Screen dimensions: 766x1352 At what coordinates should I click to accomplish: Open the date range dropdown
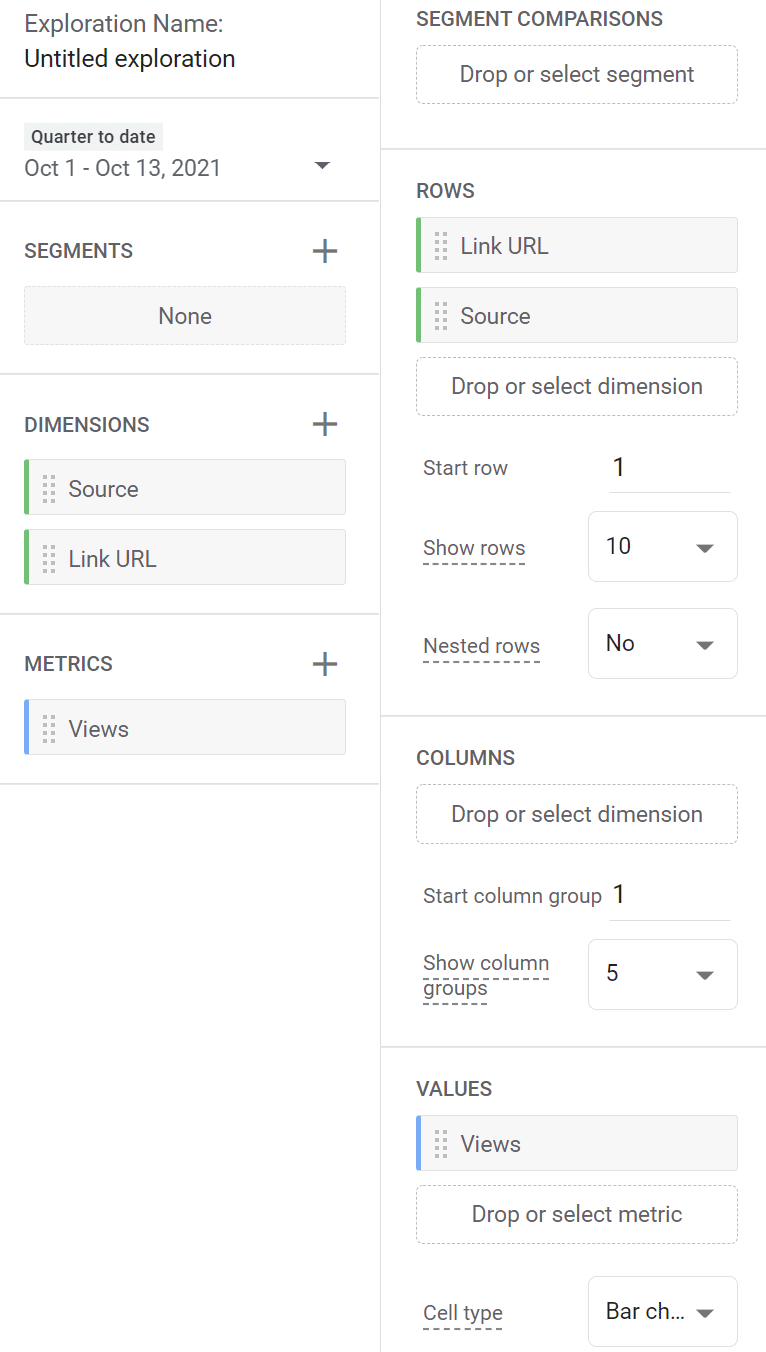[321, 166]
